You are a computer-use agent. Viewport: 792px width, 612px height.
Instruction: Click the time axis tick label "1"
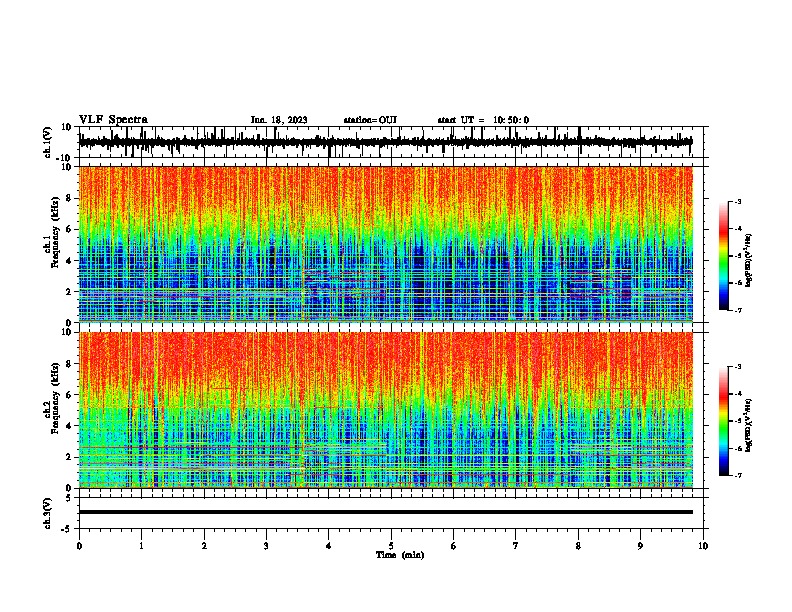click(141, 546)
